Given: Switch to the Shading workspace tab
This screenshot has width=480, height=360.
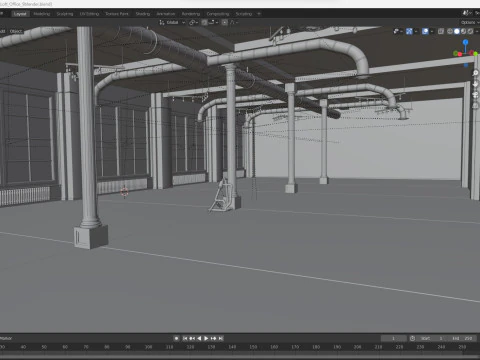Looking at the screenshot, I should click(143, 14).
